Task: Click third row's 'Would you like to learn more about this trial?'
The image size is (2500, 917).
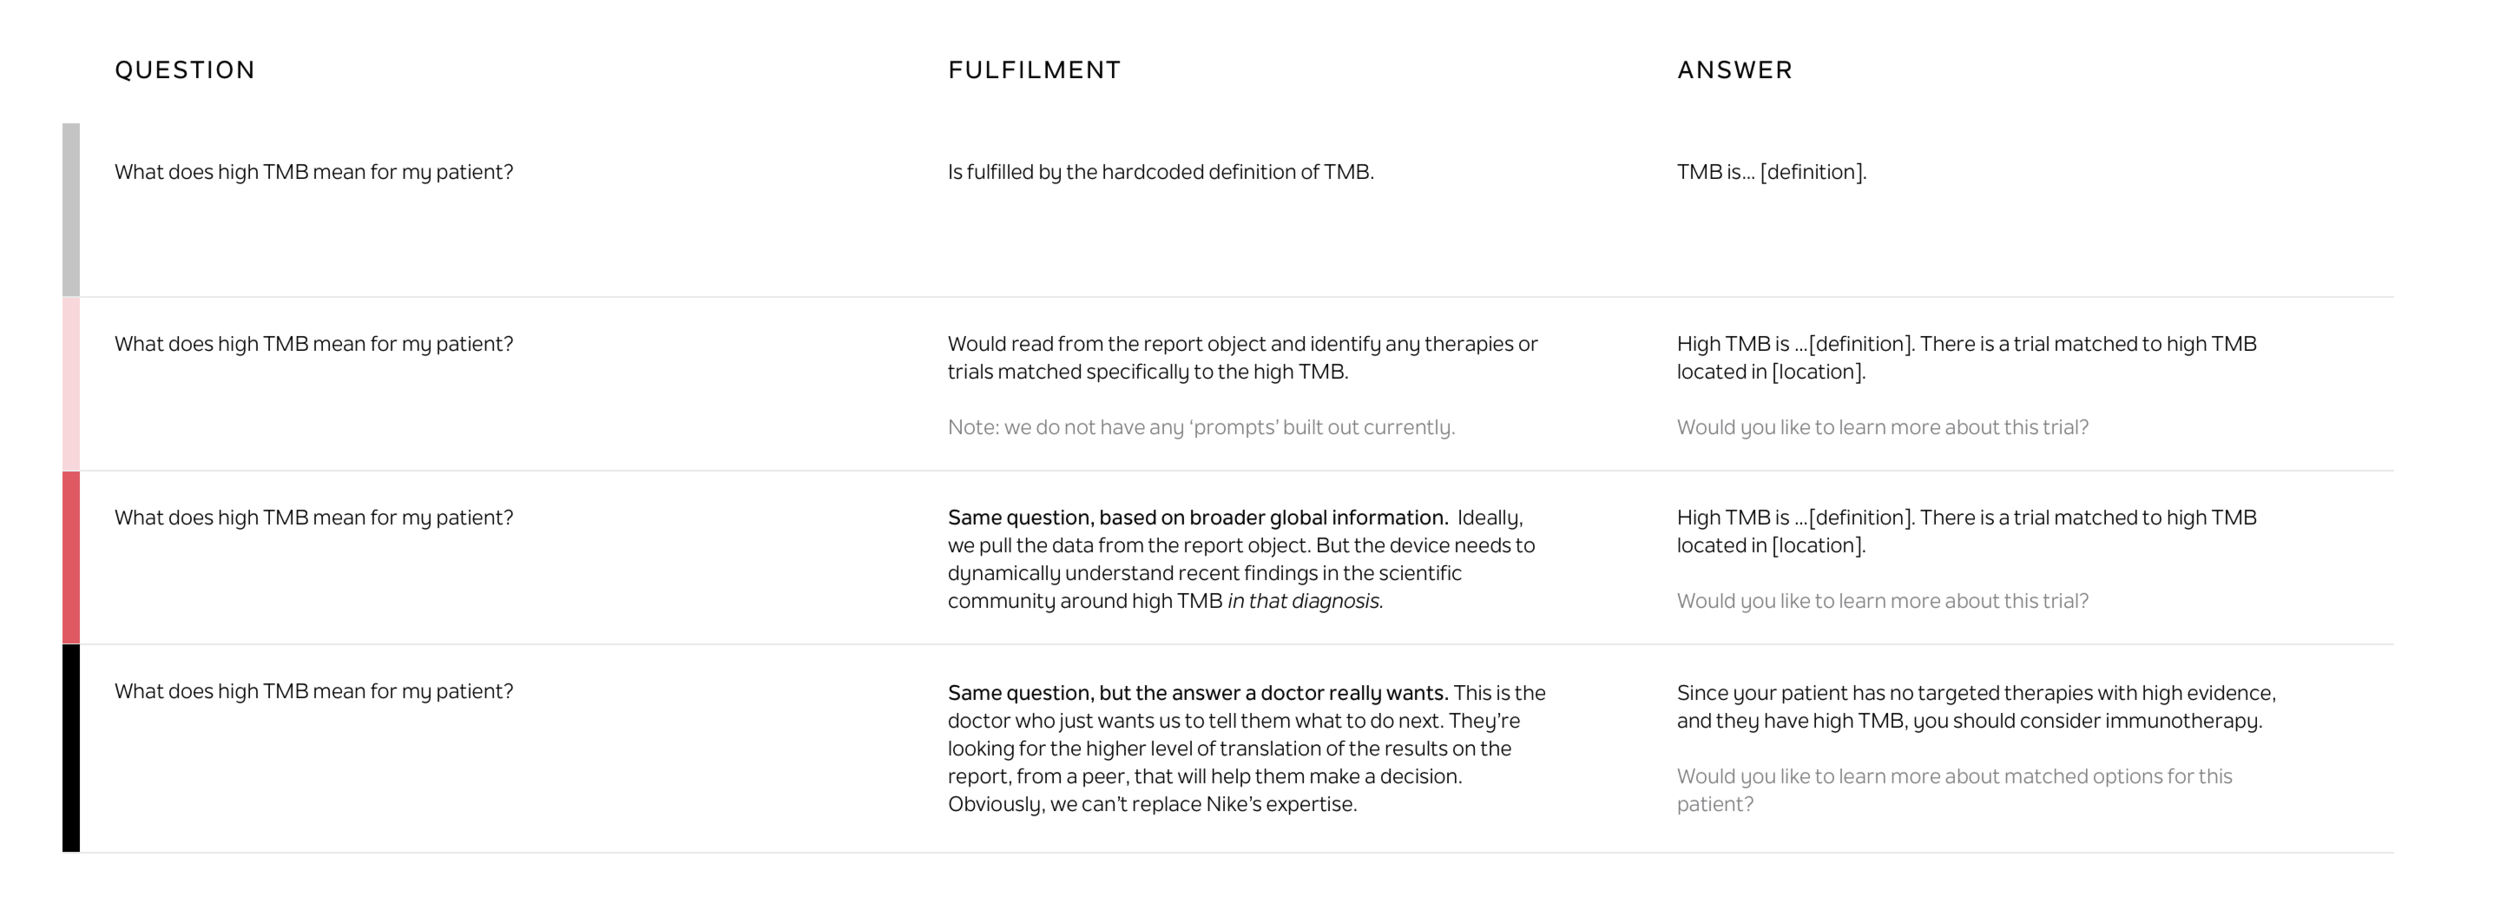Action: (1882, 601)
